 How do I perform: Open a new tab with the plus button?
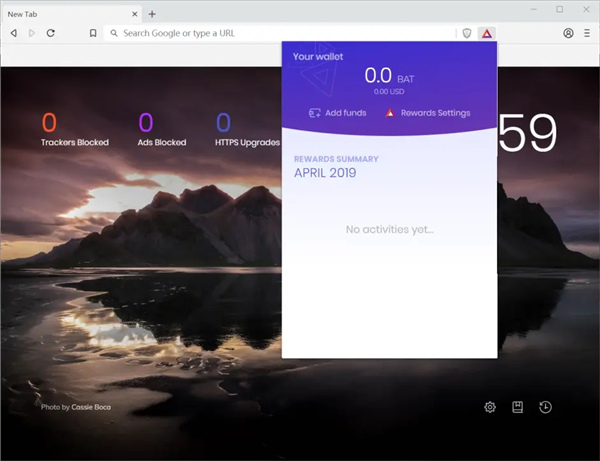pyautogui.click(x=152, y=14)
